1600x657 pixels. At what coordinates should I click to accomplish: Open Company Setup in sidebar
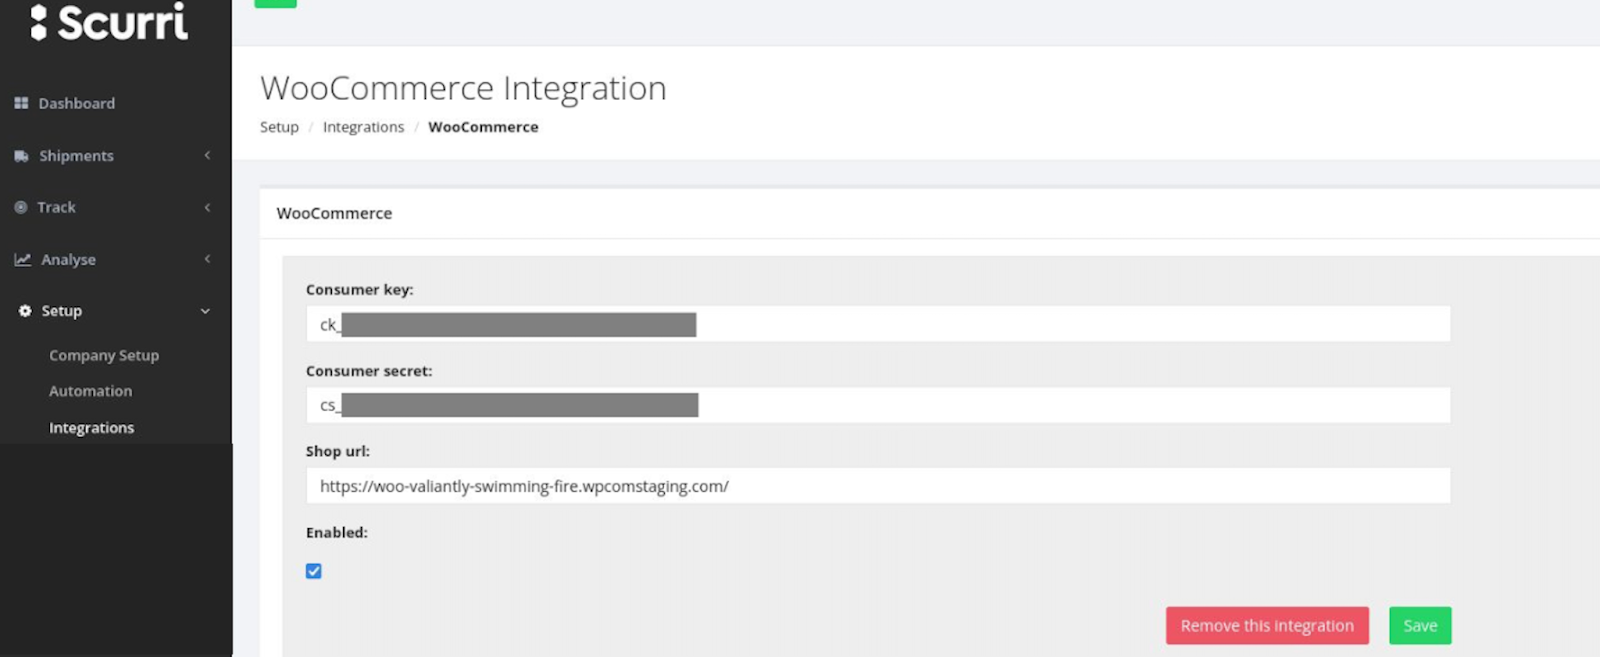(x=104, y=355)
